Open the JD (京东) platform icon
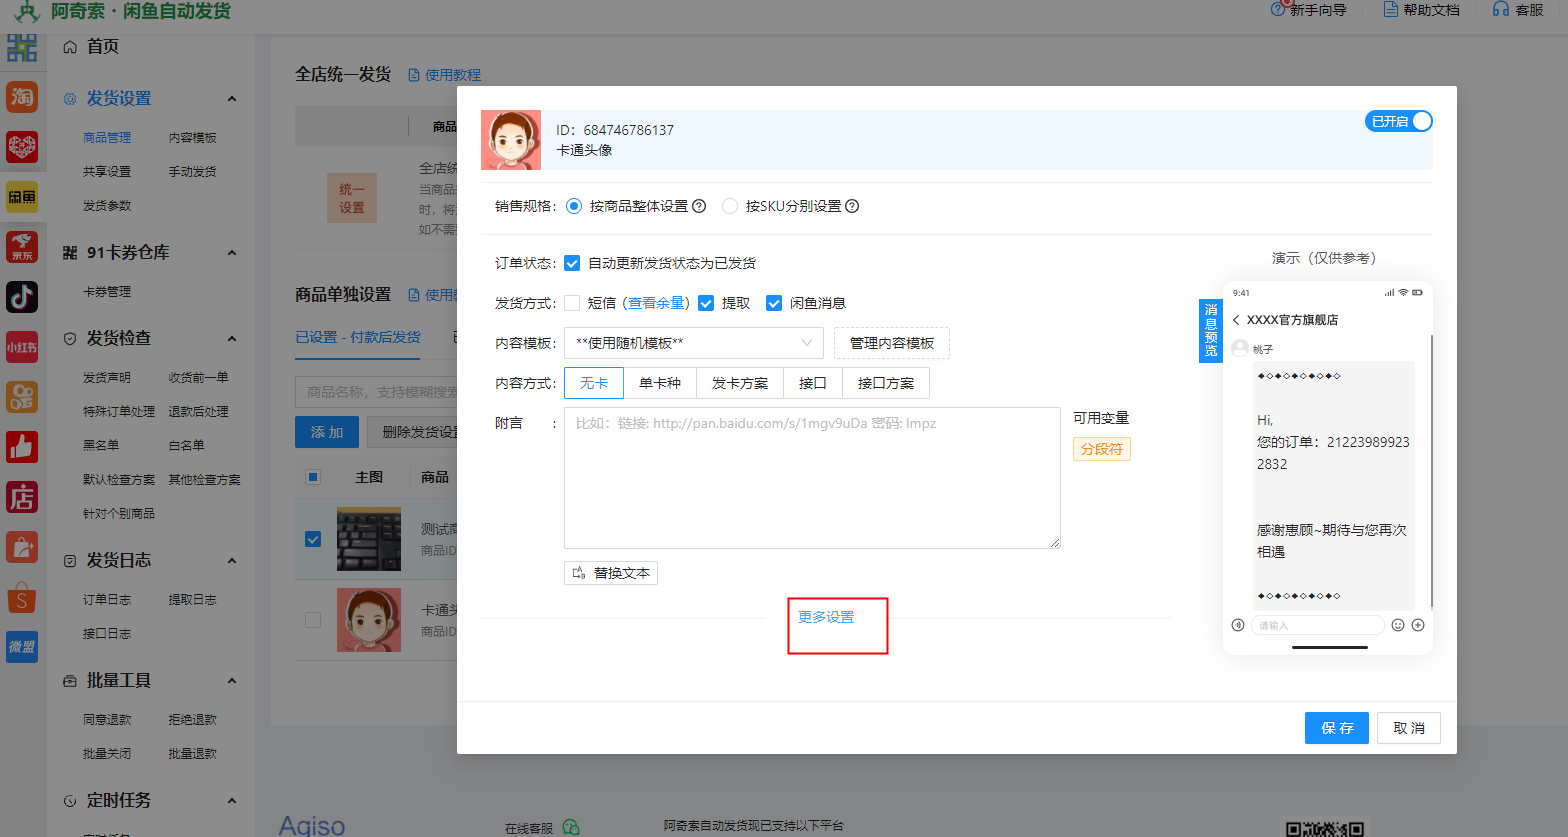 (x=22, y=247)
